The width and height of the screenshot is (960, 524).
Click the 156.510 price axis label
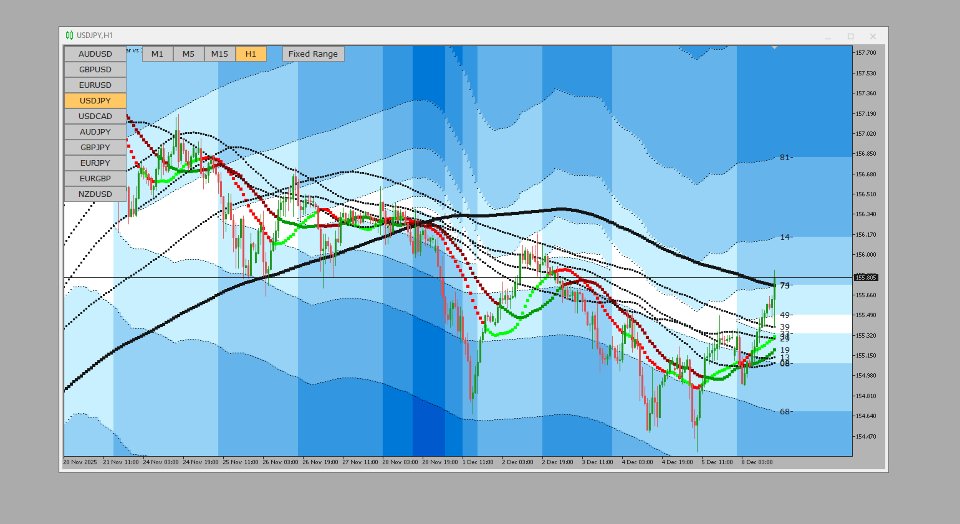point(866,194)
